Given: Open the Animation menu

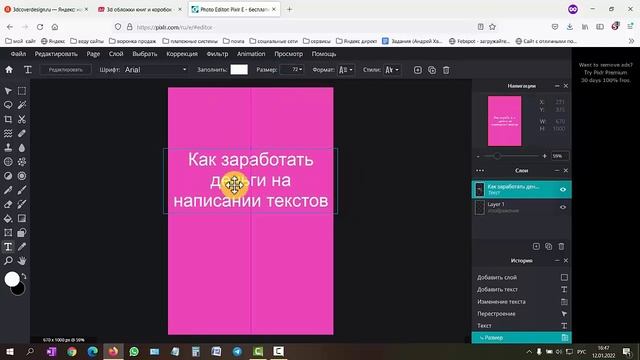Looking at the screenshot, I should (x=251, y=54).
